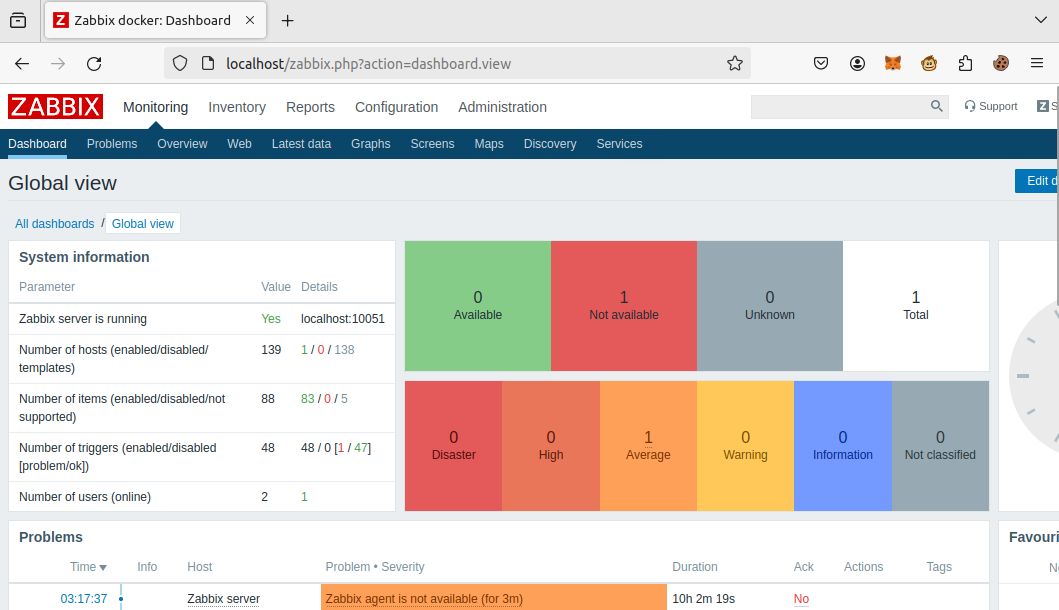Click the Information severity tile

[x=842, y=446]
